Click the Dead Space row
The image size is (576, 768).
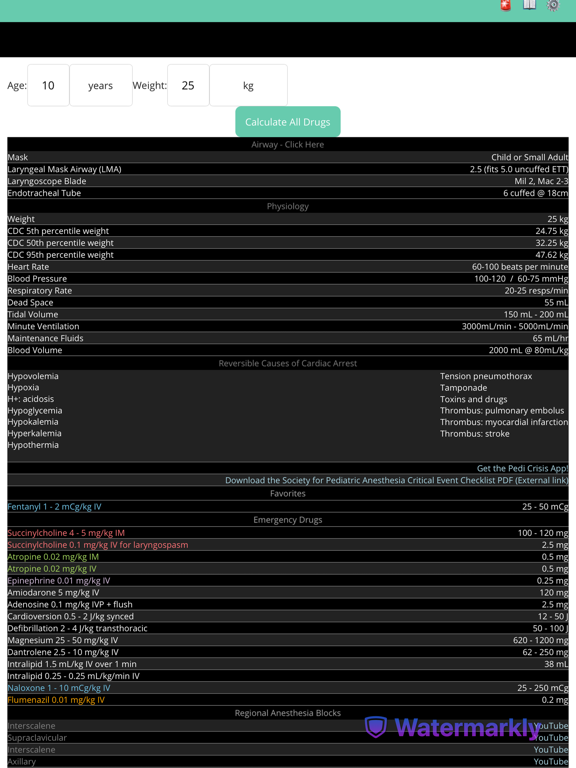tap(288, 302)
